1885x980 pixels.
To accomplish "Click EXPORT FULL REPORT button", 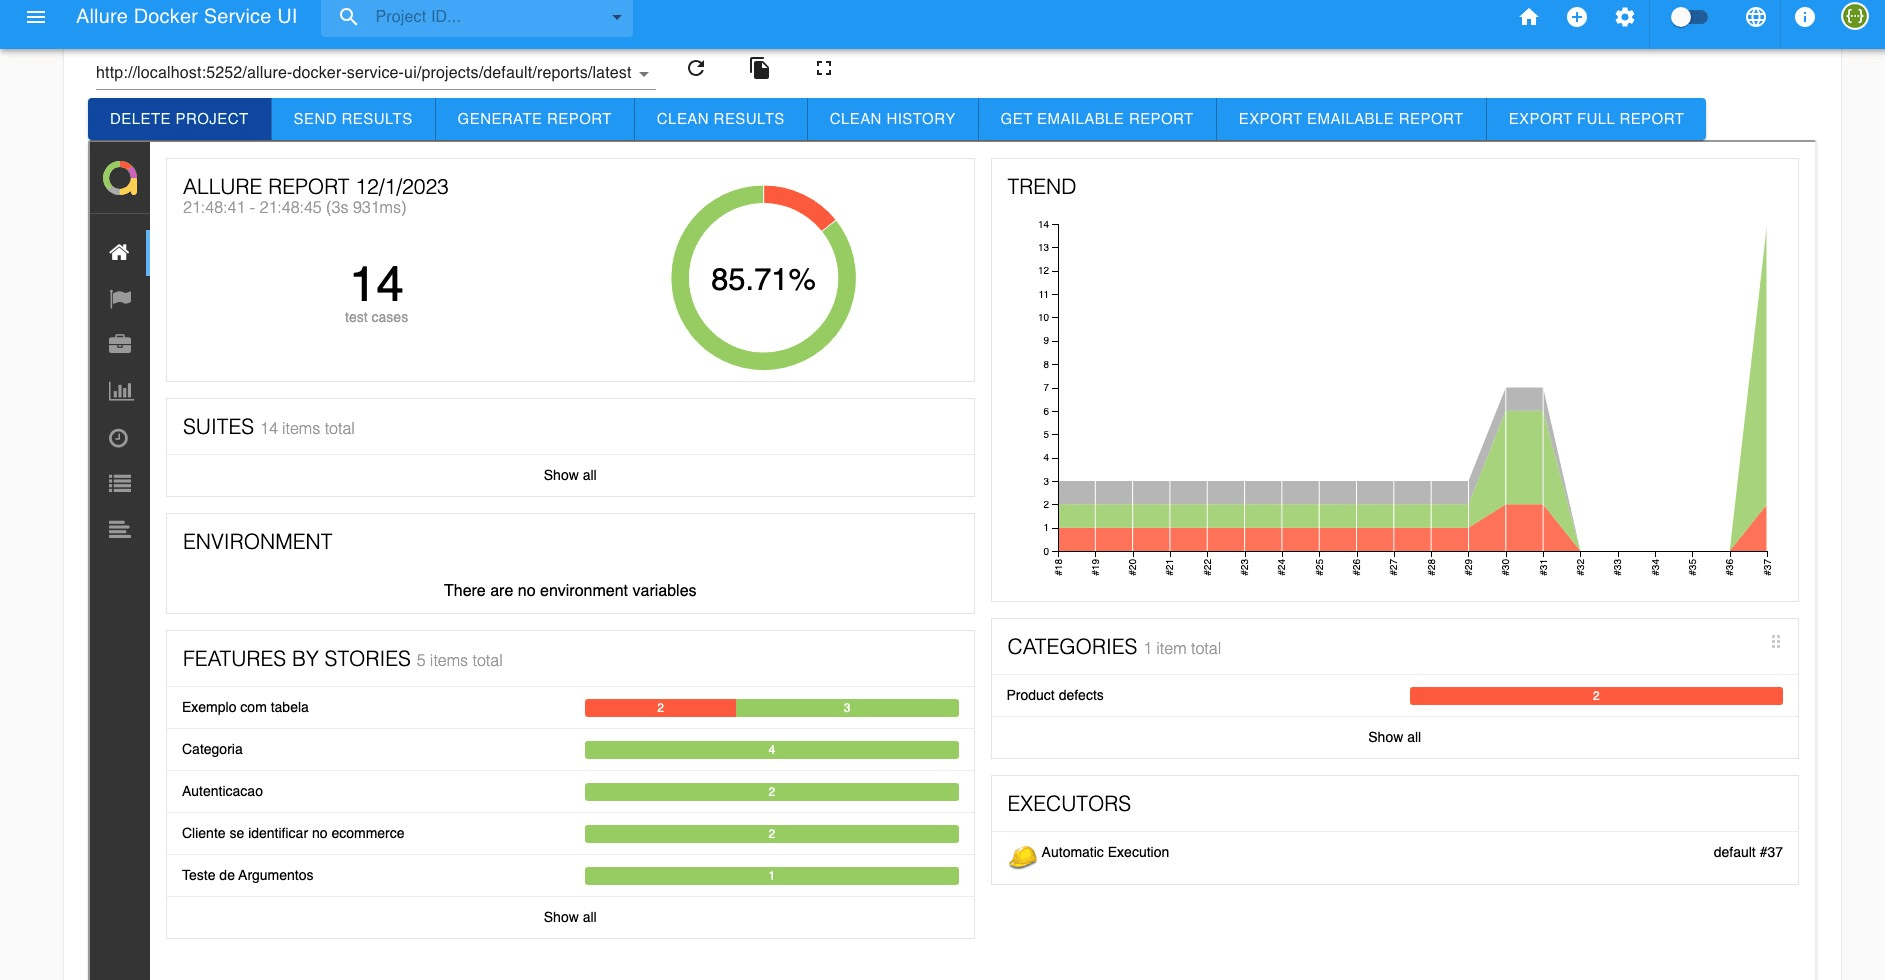I will [x=1596, y=119].
